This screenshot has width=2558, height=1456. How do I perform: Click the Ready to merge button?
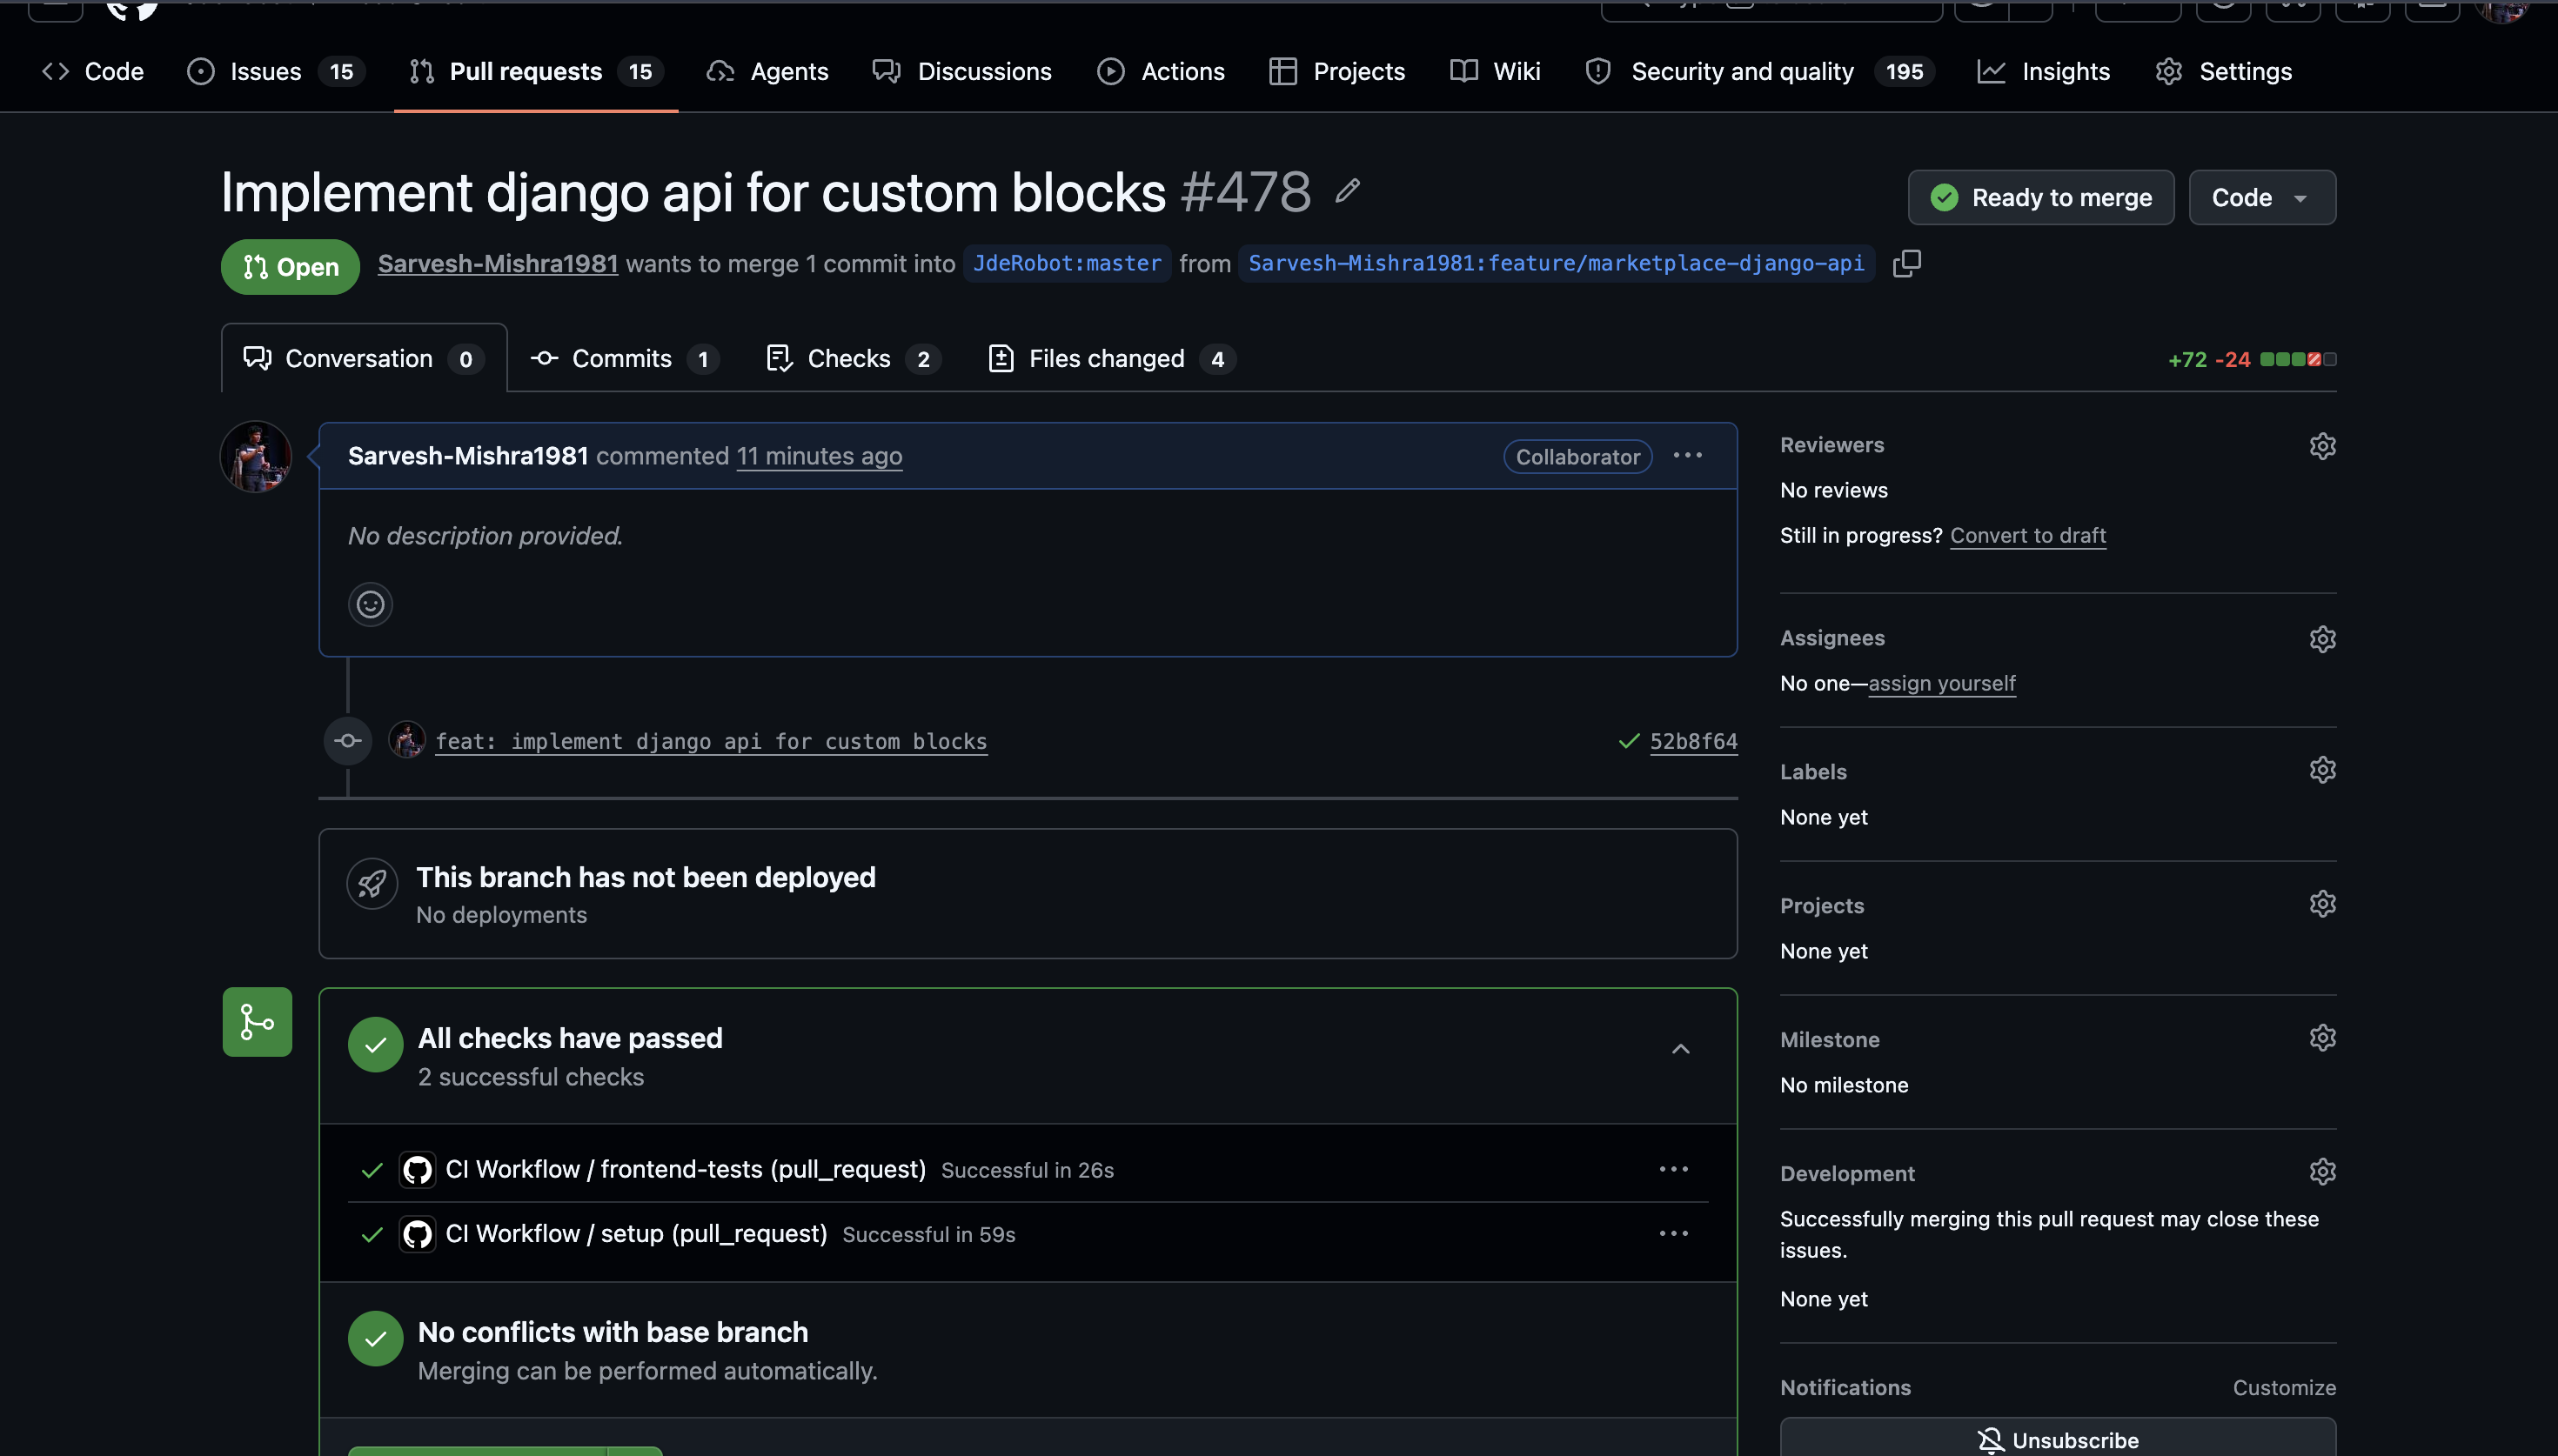[x=2040, y=198]
